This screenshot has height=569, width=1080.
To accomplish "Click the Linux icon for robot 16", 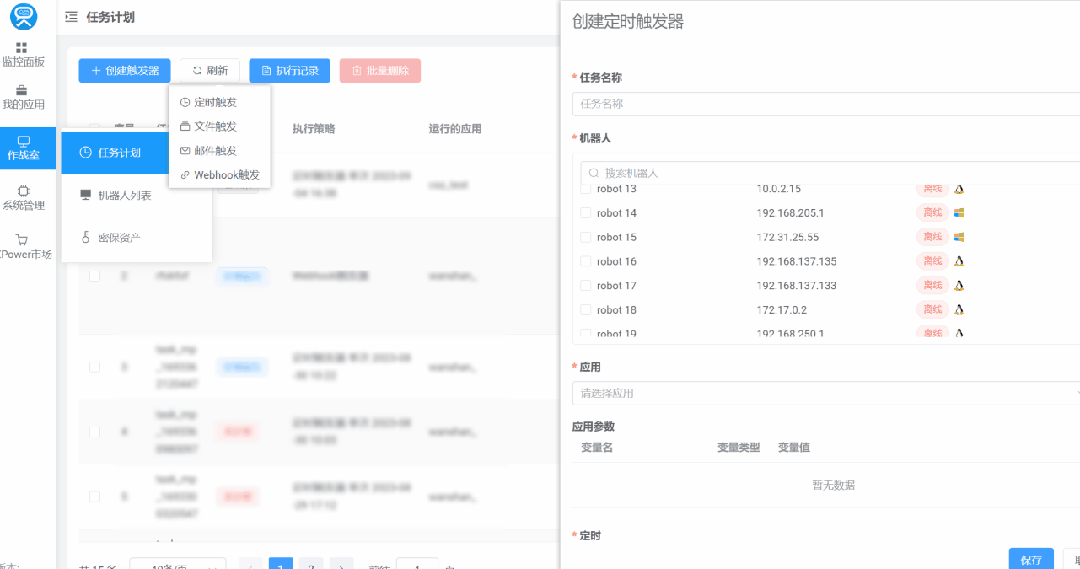I will [x=959, y=261].
